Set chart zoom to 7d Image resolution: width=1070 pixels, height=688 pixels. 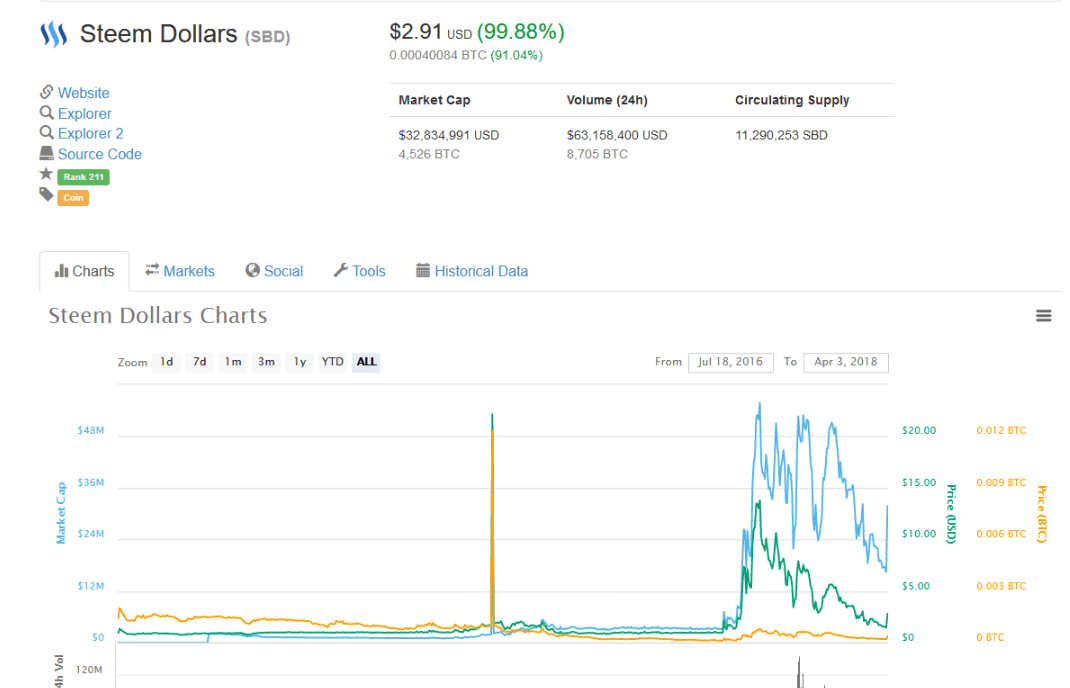[199, 362]
